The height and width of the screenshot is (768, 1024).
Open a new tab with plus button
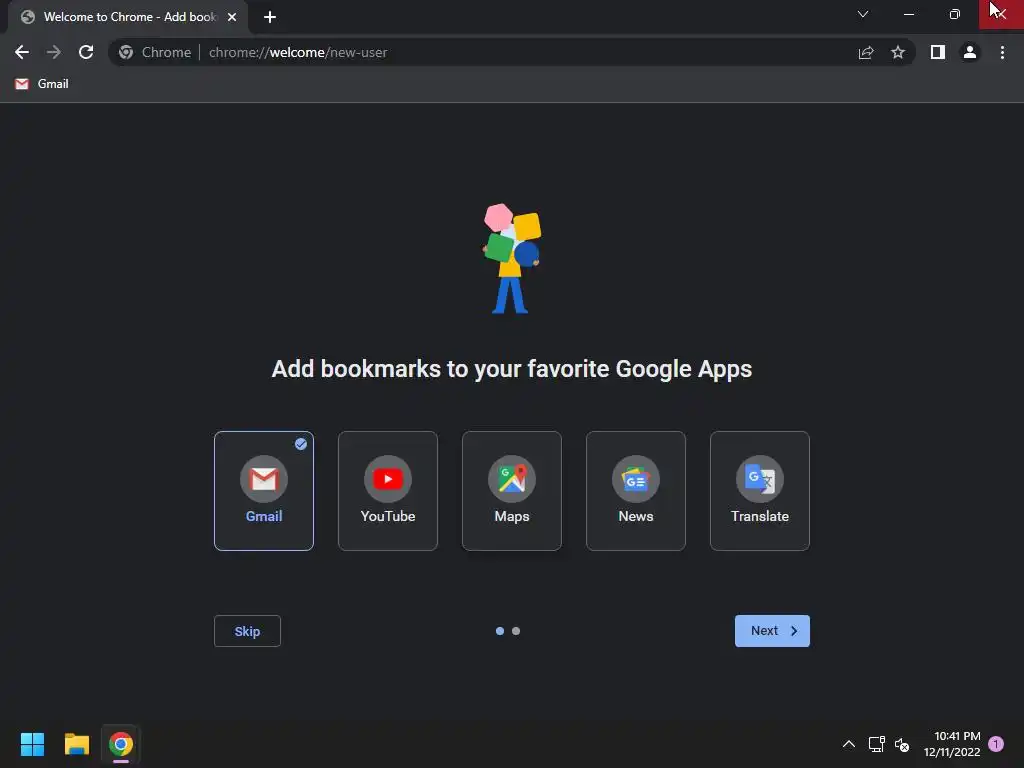[x=270, y=17]
